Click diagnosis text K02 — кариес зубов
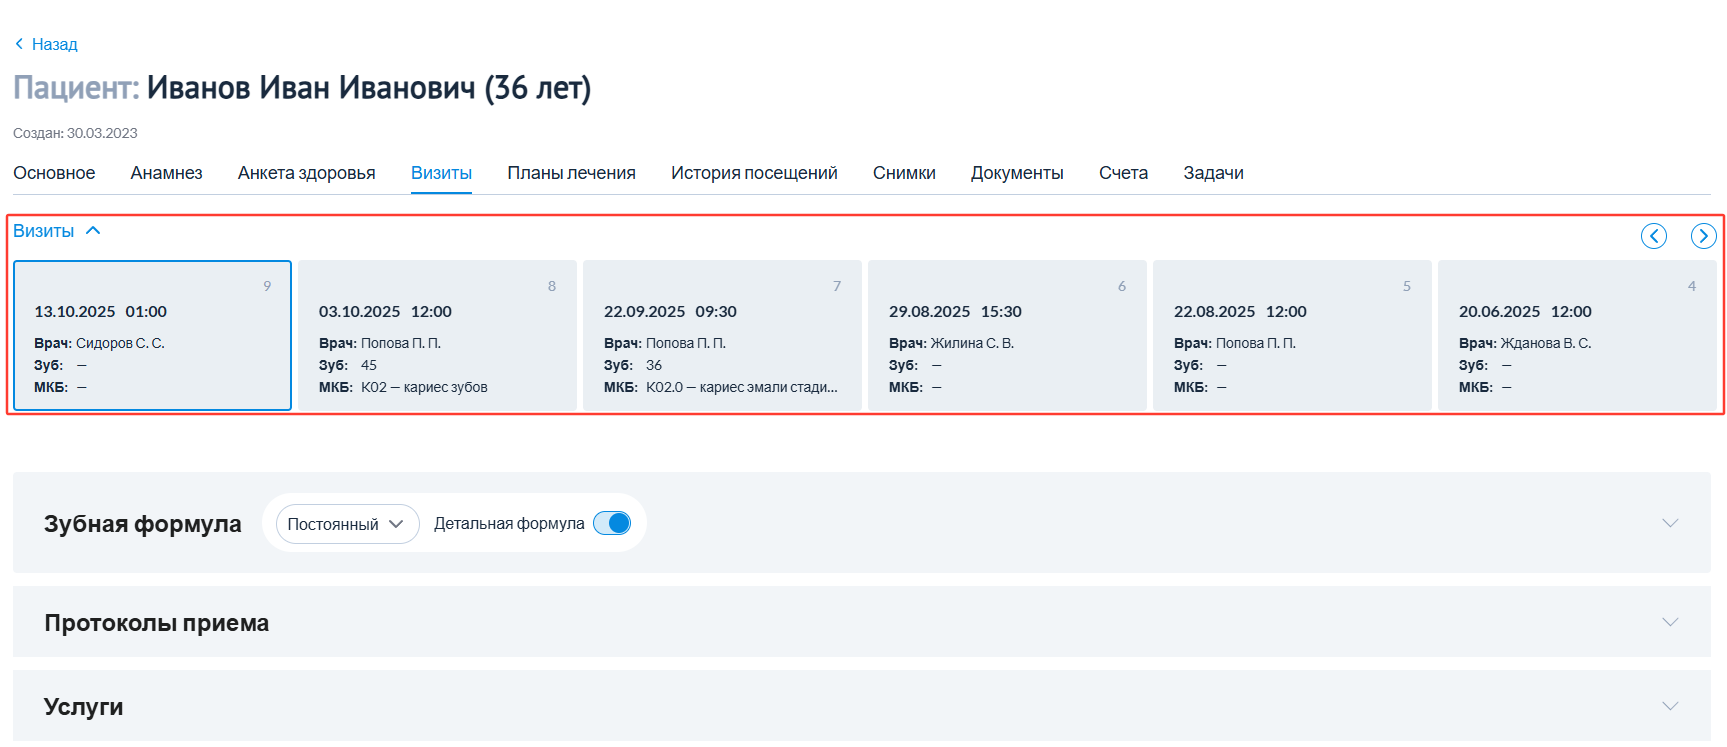 click(424, 387)
